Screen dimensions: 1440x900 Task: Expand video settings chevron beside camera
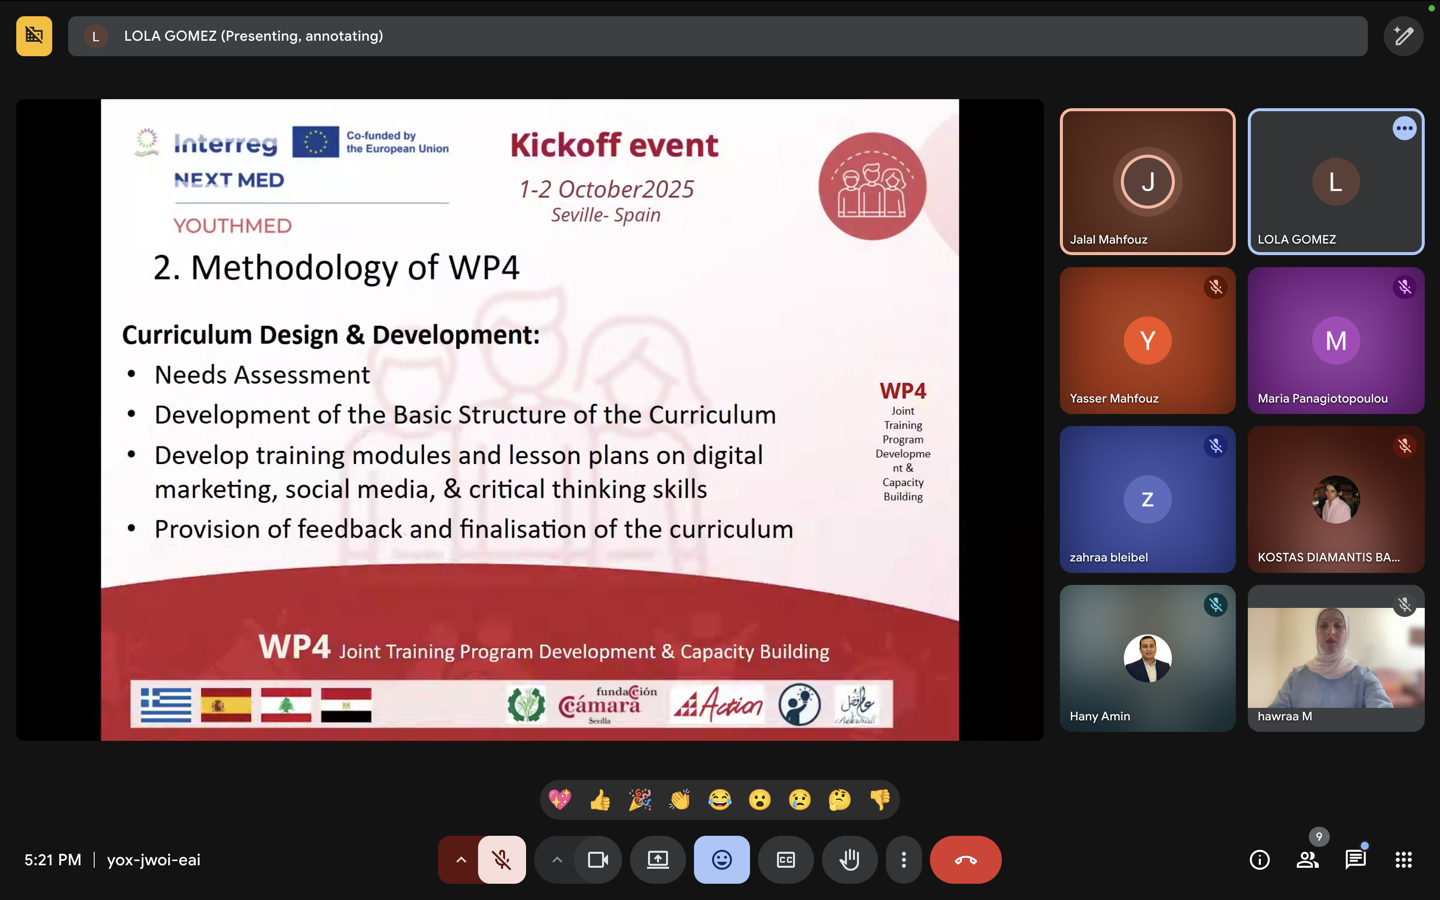tap(557, 860)
